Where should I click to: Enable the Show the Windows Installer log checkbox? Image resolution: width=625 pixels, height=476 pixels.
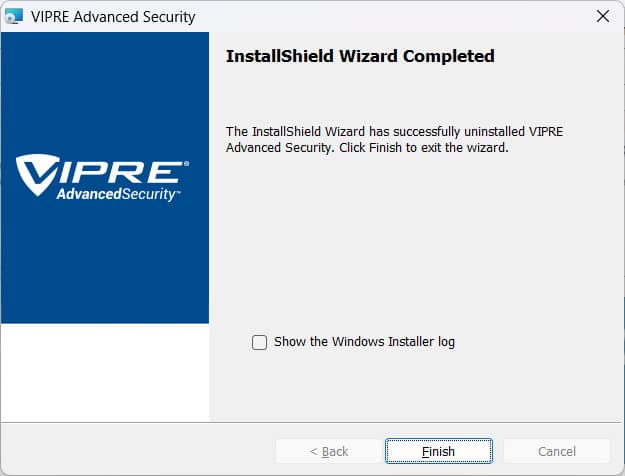click(x=259, y=342)
